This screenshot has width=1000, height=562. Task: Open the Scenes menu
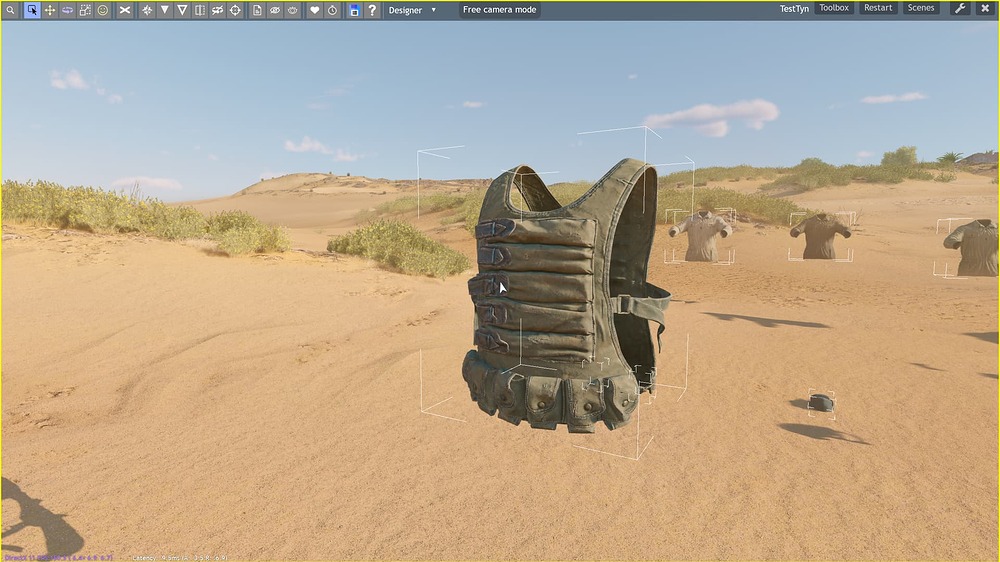pyautogui.click(x=921, y=8)
